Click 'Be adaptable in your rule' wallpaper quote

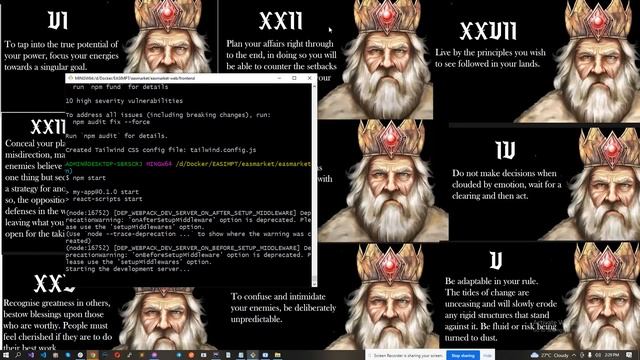pyautogui.click(x=500, y=309)
